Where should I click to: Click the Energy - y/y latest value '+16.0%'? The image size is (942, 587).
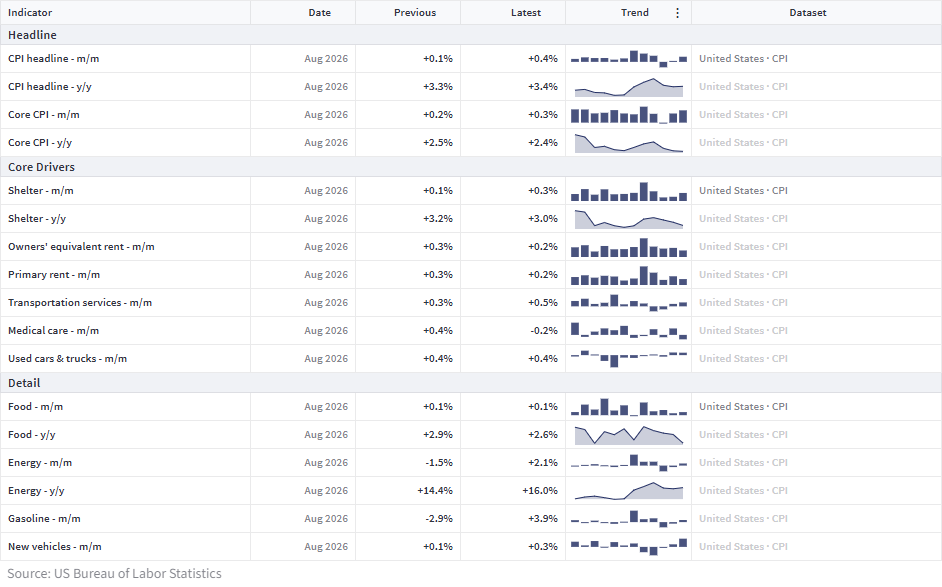point(539,491)
